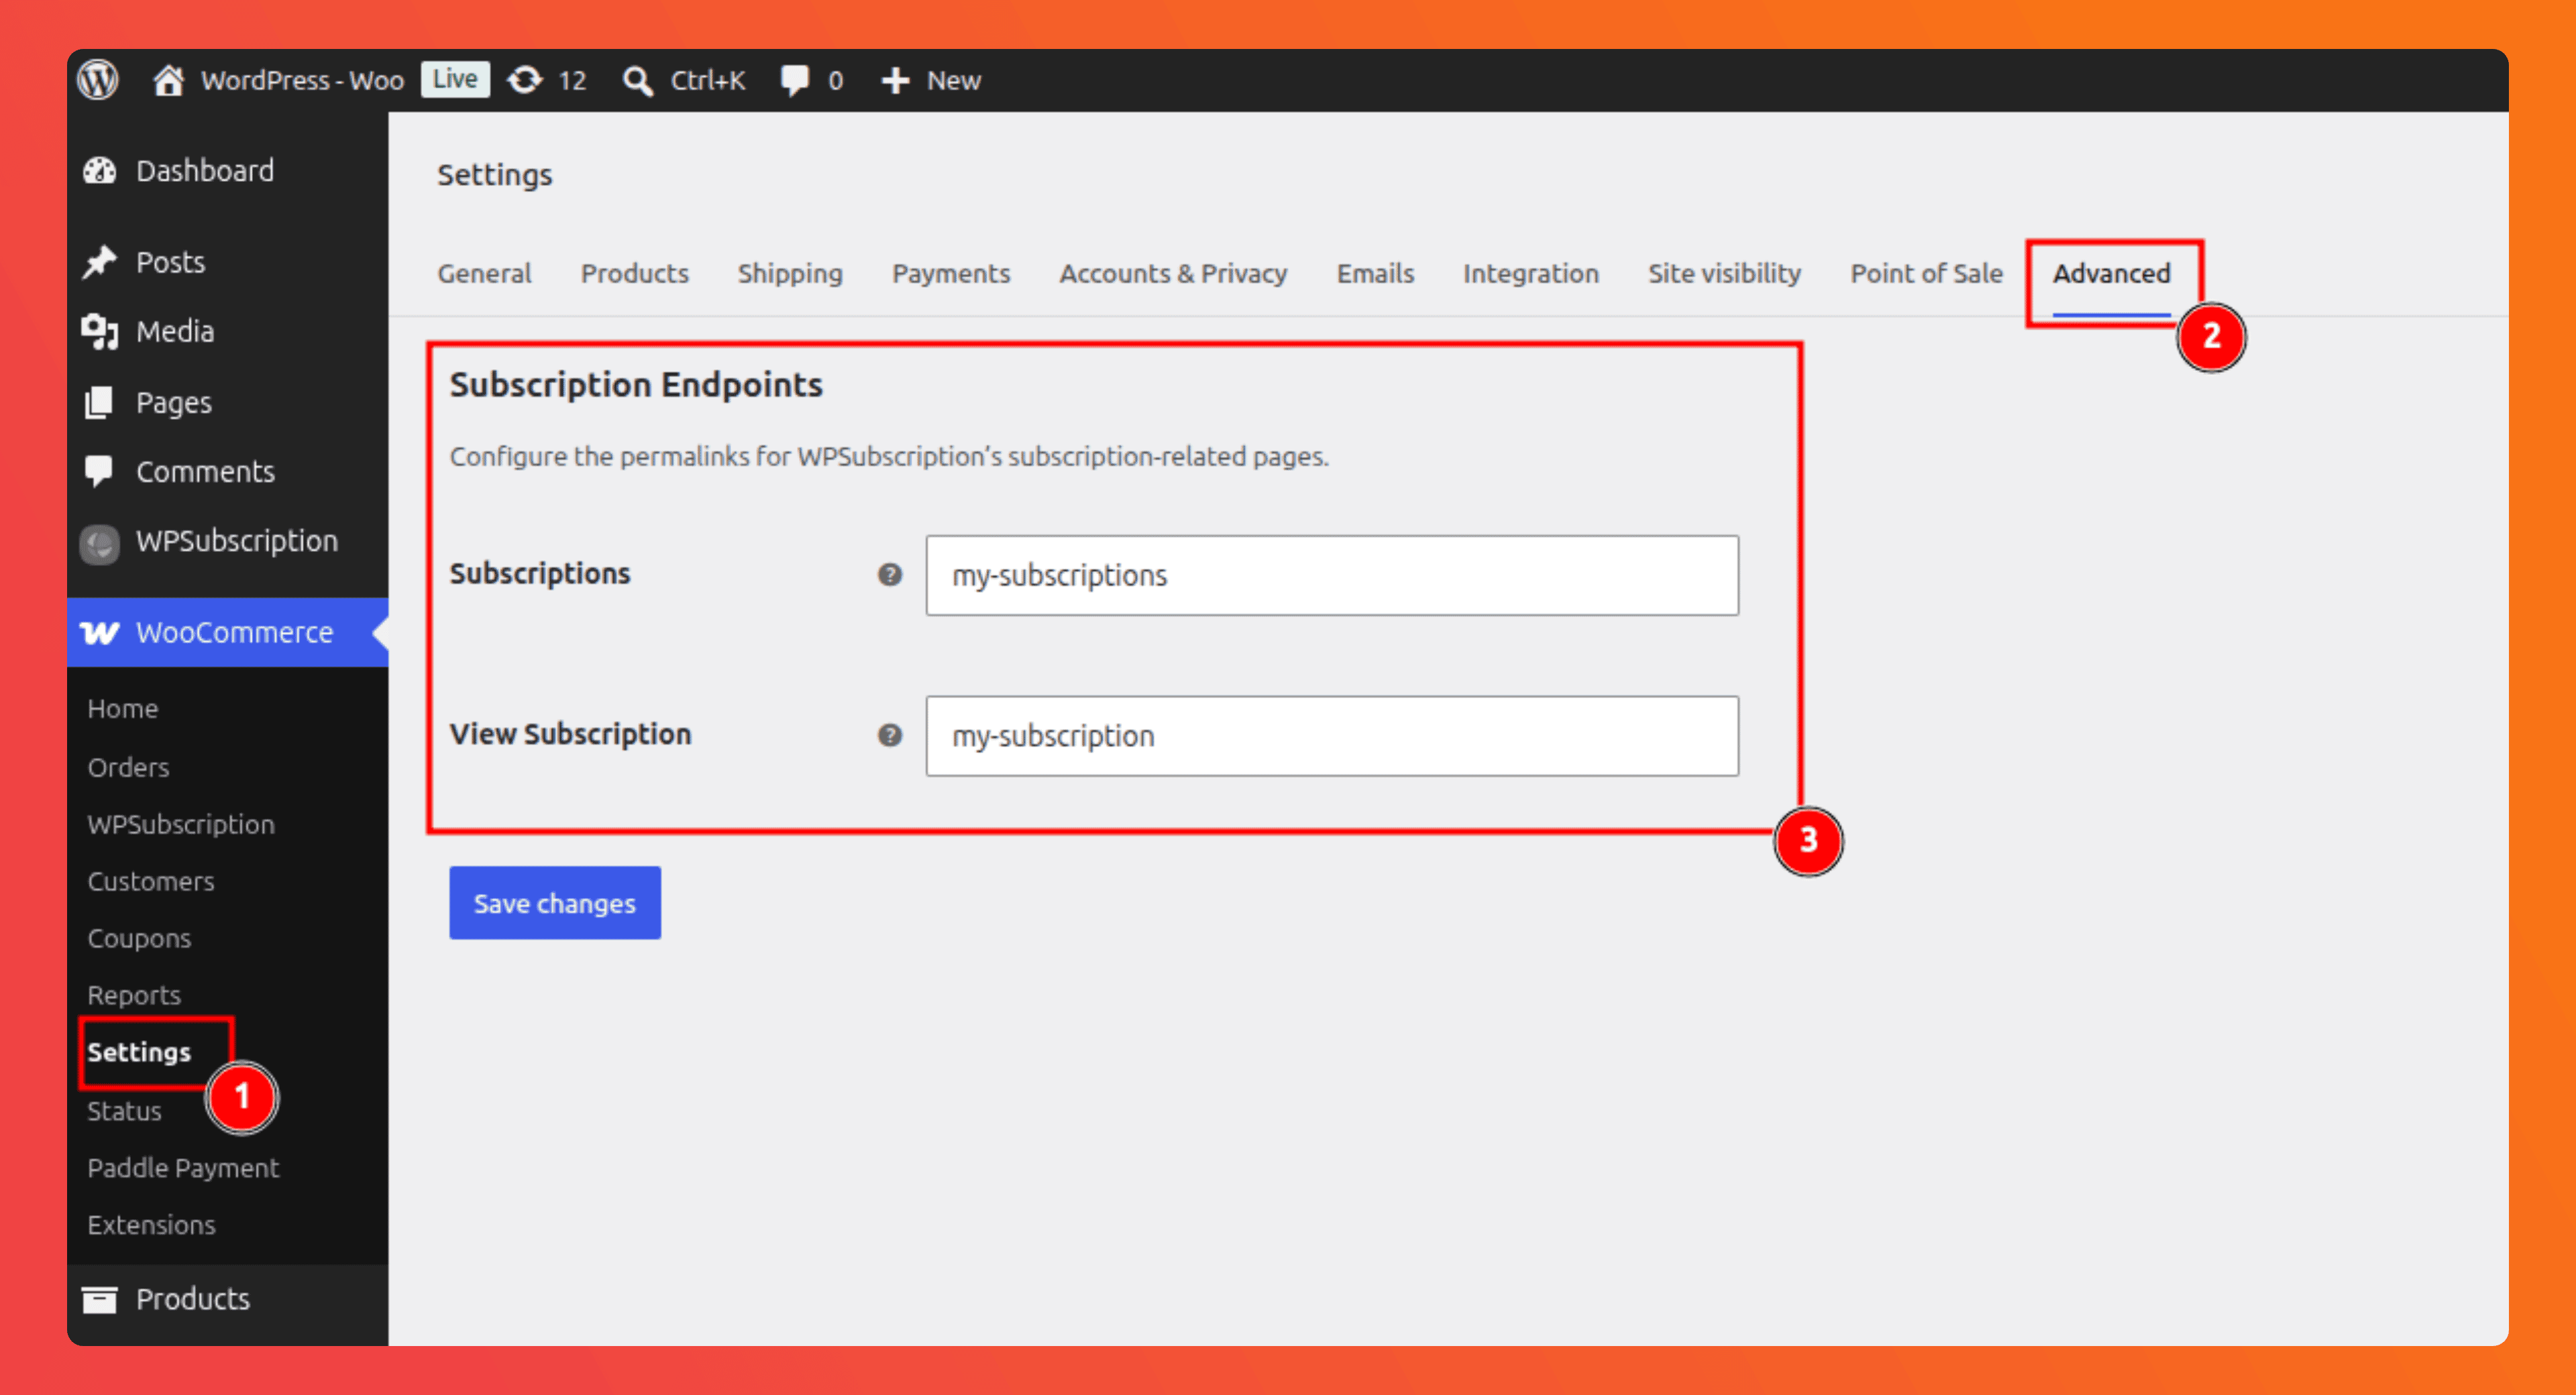Select the Advanced tab
Image resolution: width=2576 pixels, height=1395 pixels.
click(2111, 273)
